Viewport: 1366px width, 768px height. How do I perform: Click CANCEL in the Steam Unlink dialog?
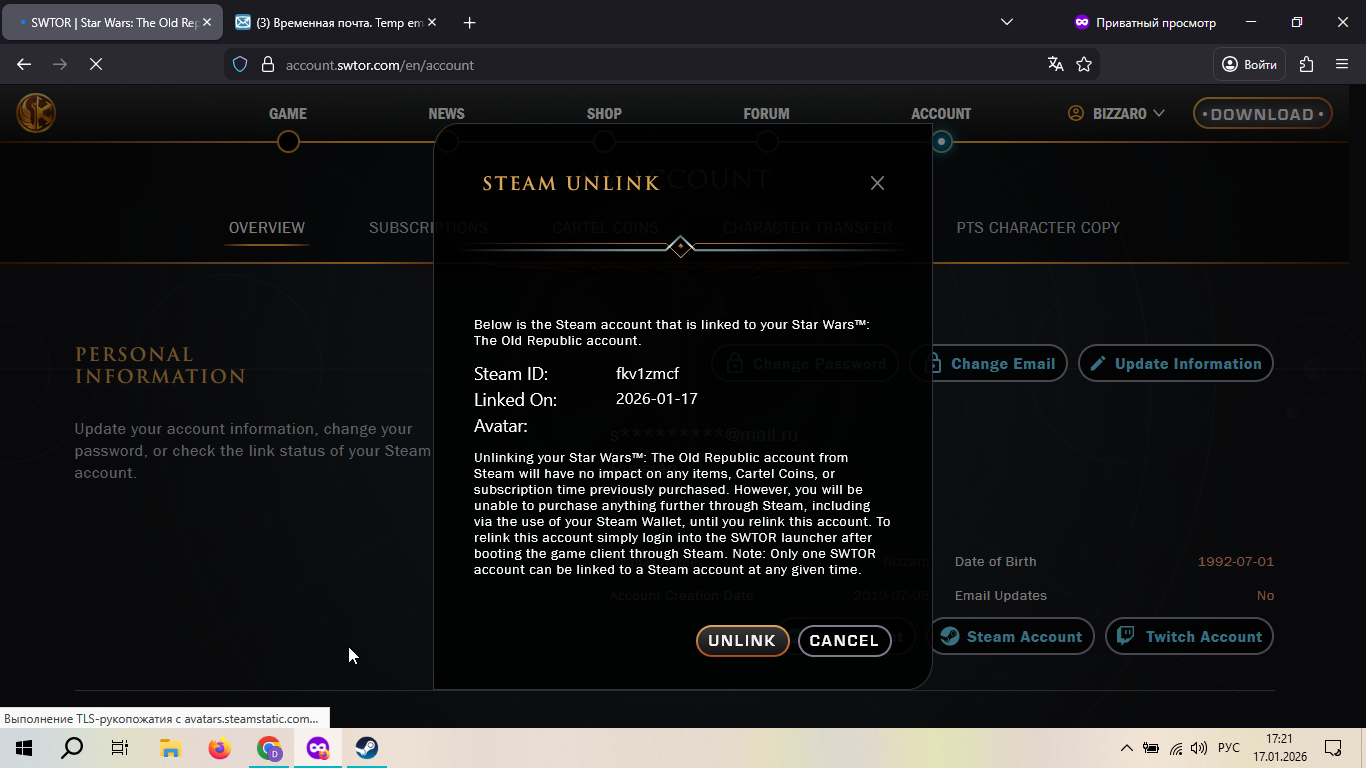tap(844, 641)
